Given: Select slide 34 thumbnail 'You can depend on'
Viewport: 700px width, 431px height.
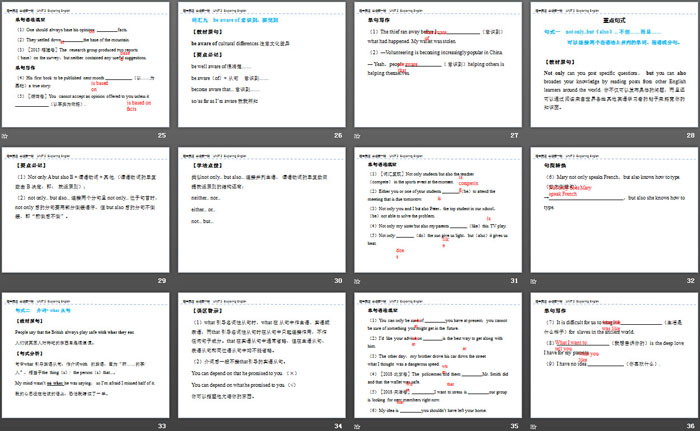Looking at the screenshot, I should coord(262,356).
